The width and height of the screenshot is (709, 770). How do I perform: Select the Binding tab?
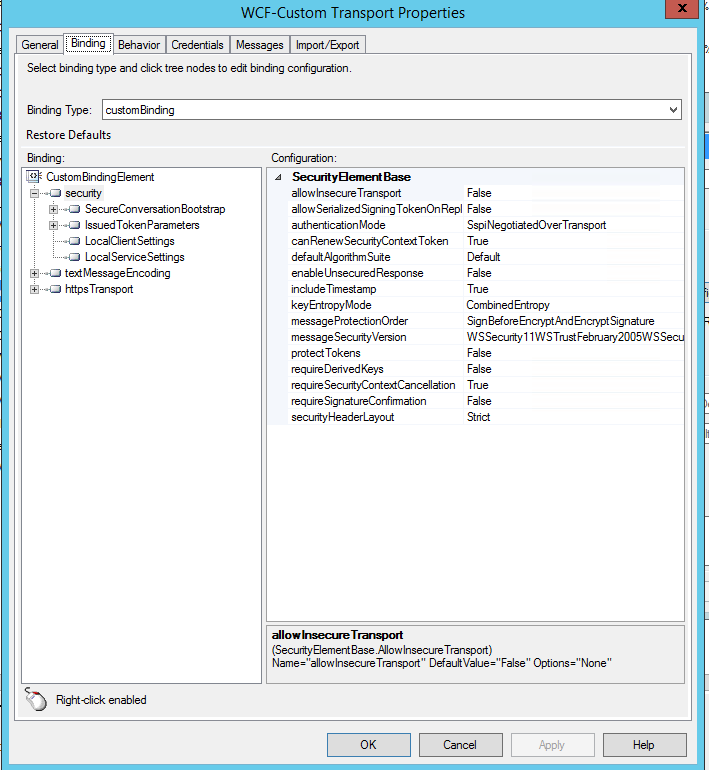click(x=88, y=43)
